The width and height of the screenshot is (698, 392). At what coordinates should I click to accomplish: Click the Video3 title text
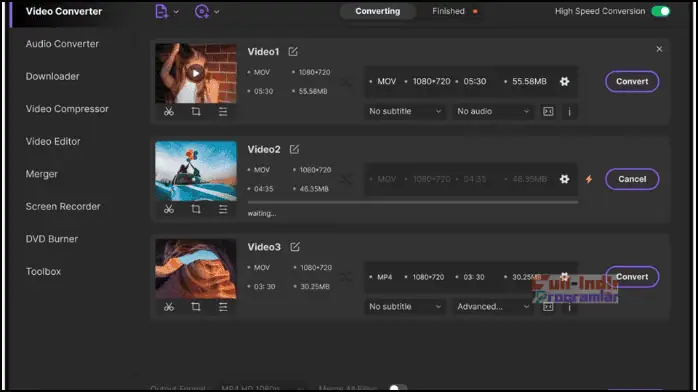click(x=264, y=247)
